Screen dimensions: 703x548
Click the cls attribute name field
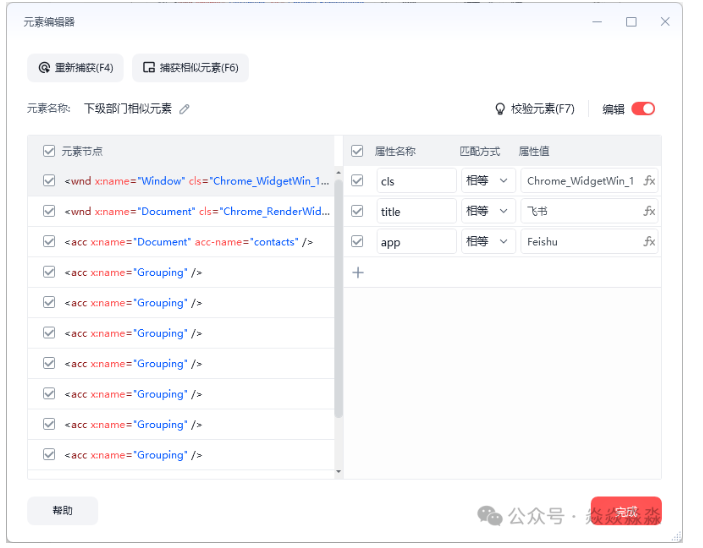(x=417, y=181)
